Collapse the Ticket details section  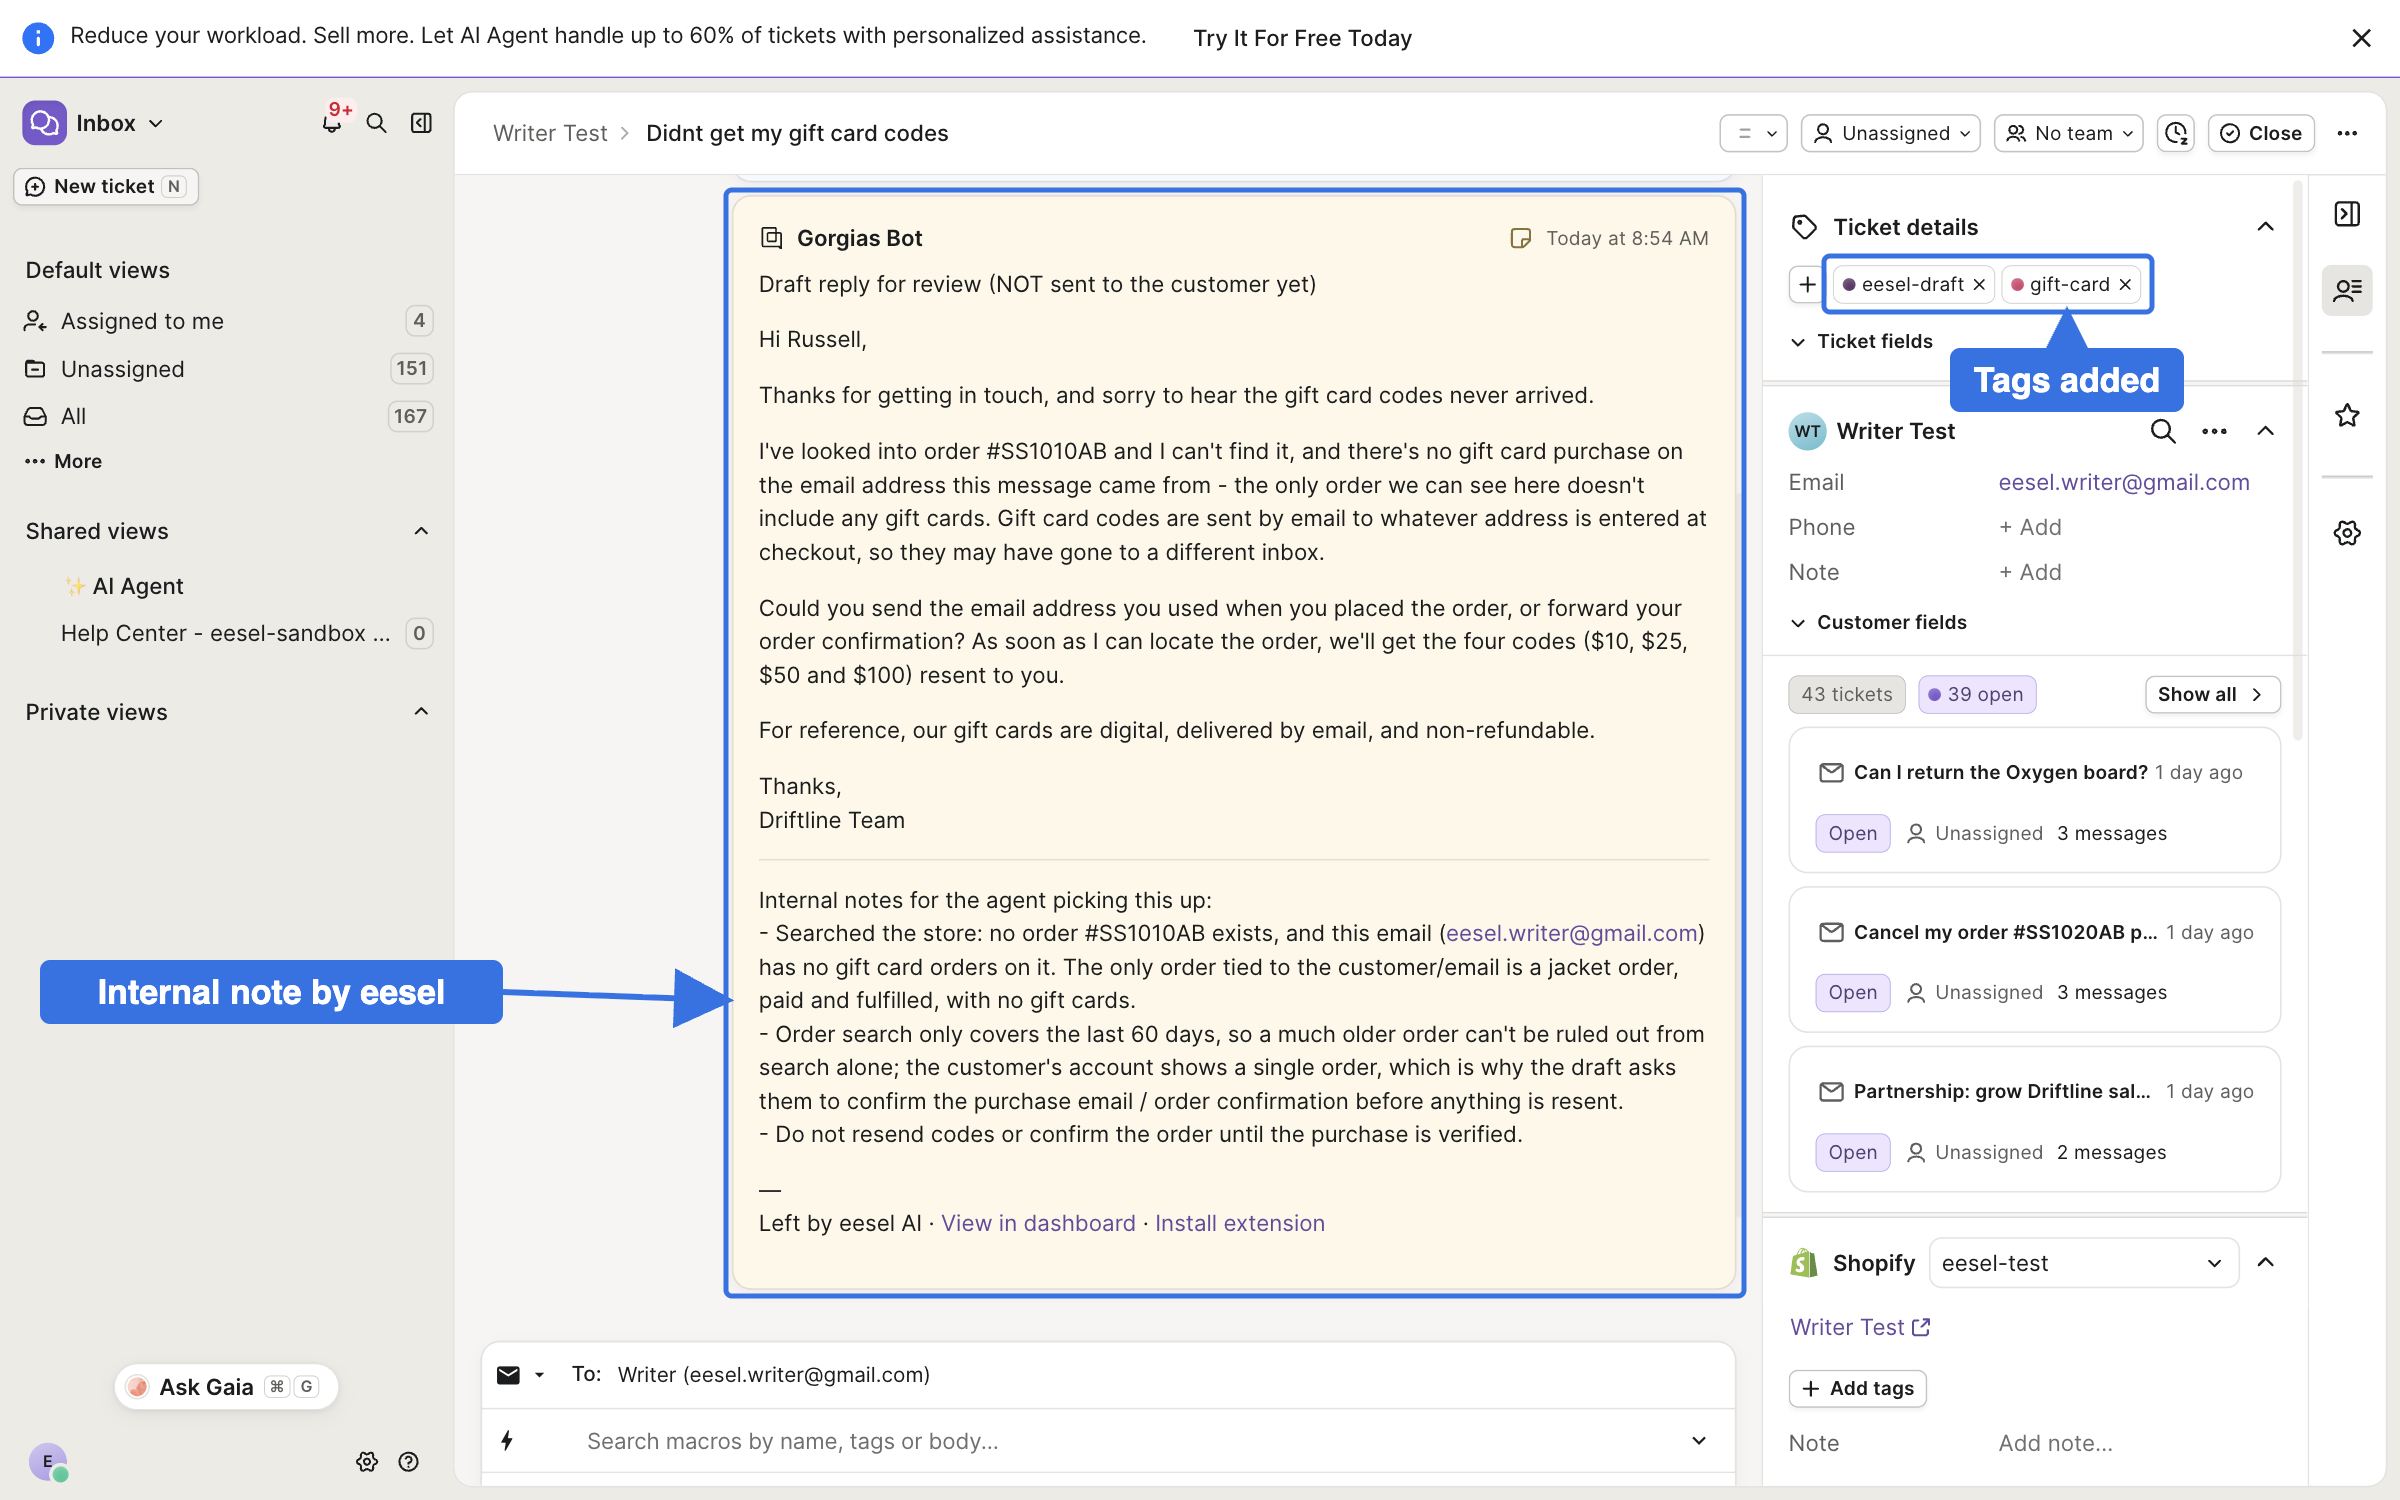[2265, 227]
